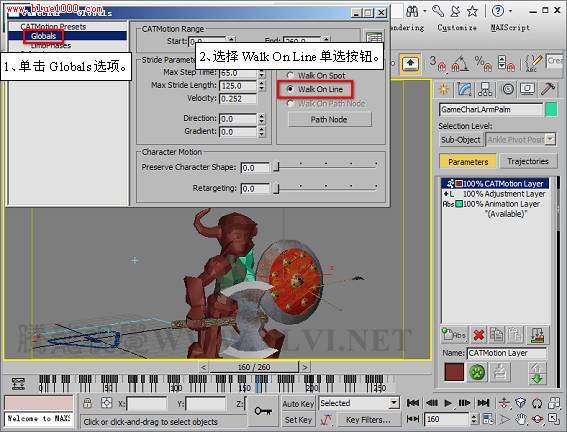Open the Selected key filter dropdown

click(x=394, y=403)
